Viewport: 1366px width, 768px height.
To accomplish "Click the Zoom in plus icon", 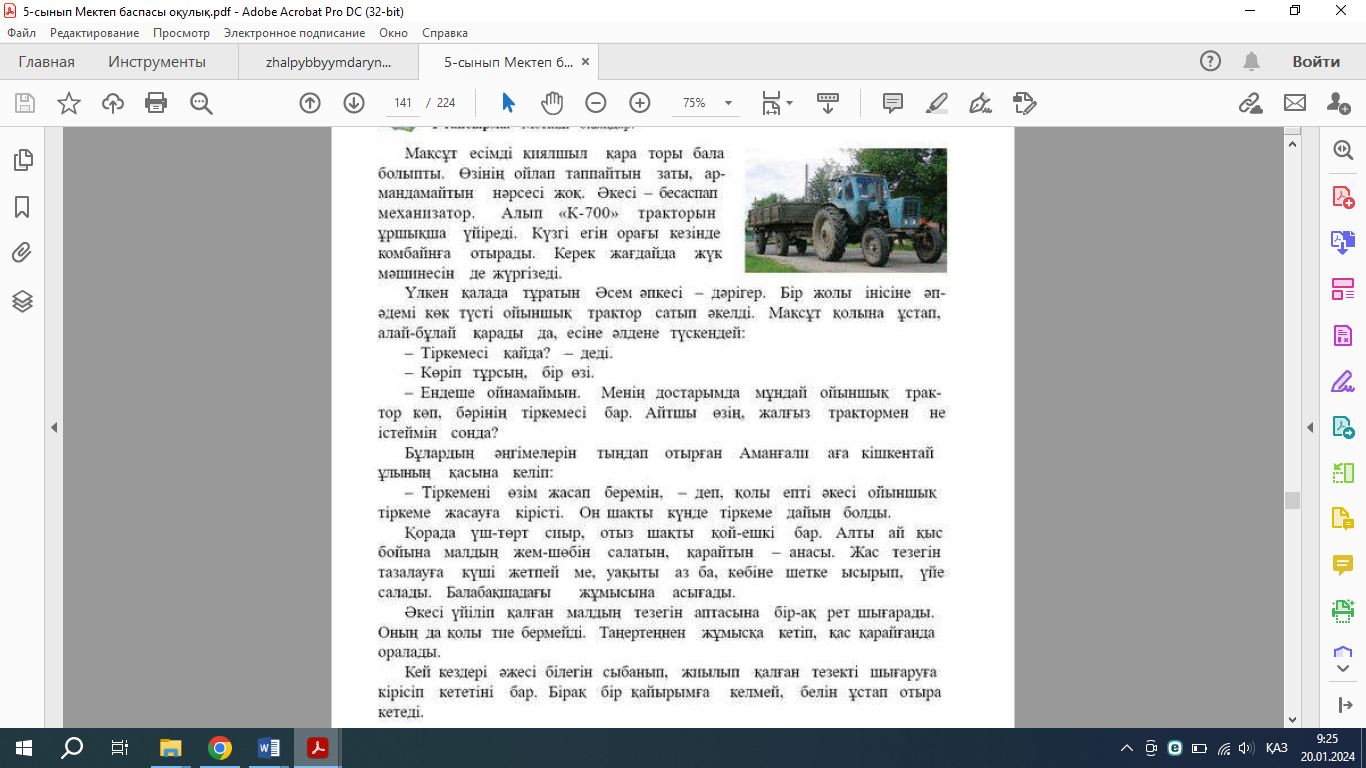I will [x=640, y=103].
